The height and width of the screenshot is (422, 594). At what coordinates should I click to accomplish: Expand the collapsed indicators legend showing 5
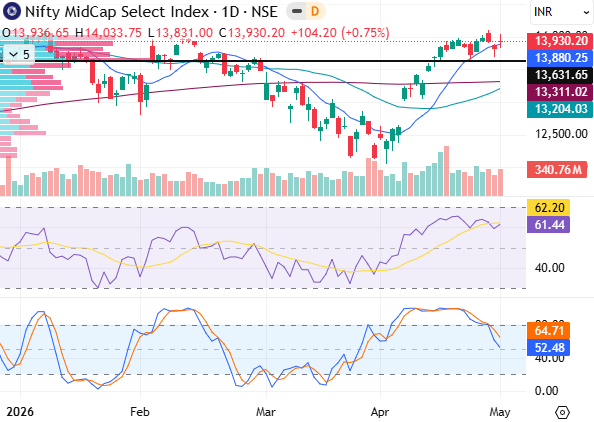19,55
